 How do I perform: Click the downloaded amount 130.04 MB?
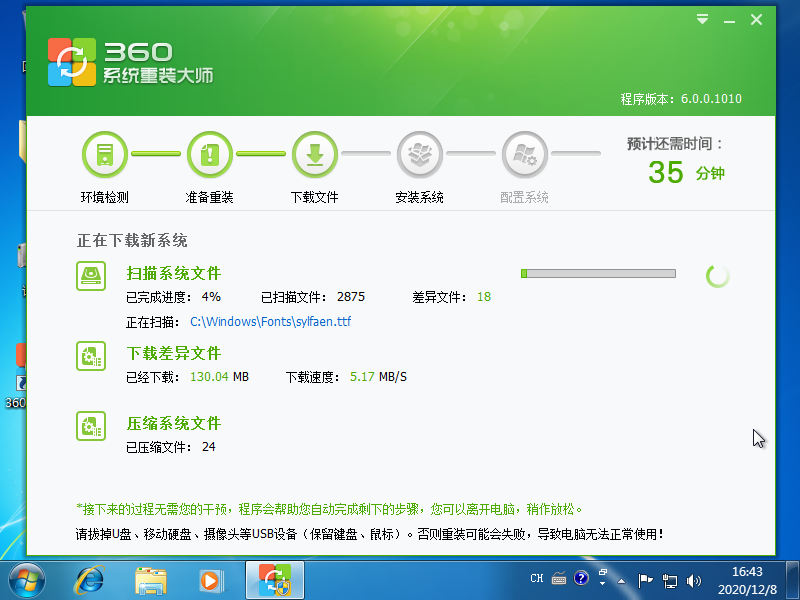[219, 377]
